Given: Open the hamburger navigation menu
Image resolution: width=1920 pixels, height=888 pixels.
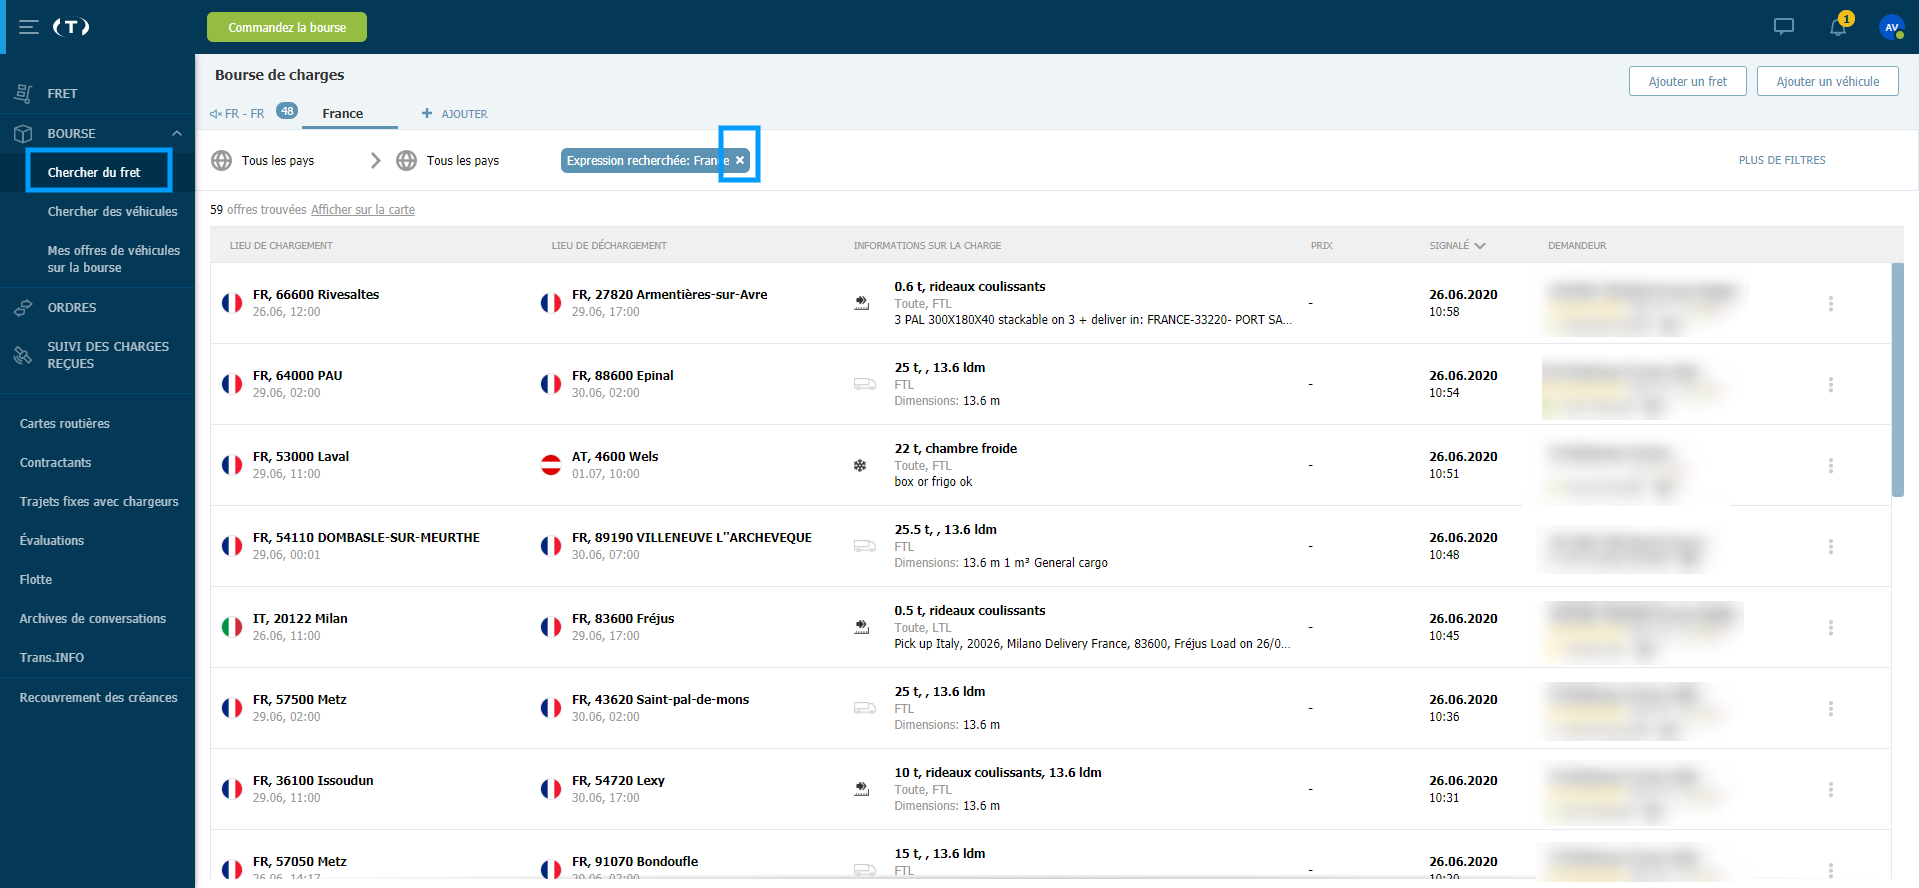Looking at the screenshot, I should point(29,27).
